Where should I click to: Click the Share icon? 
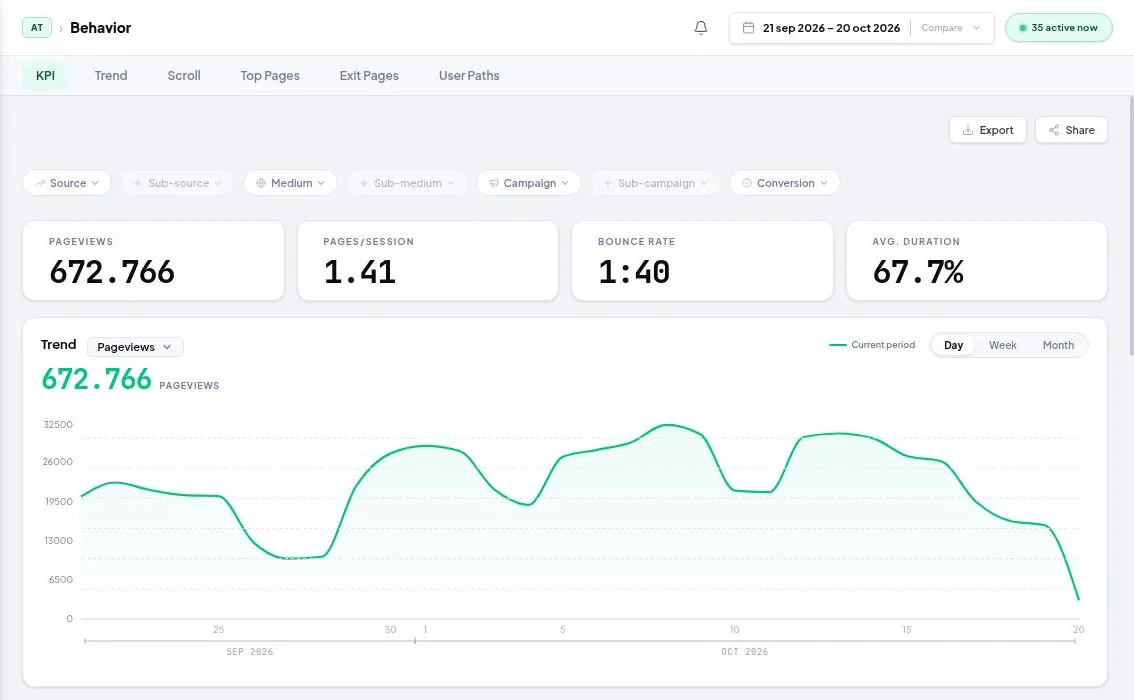(1054, 130)
